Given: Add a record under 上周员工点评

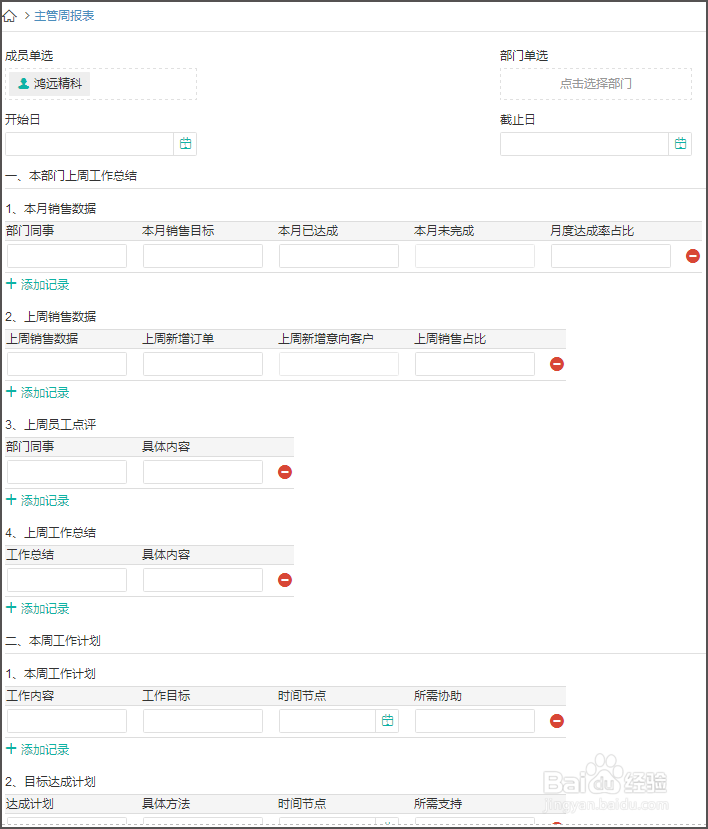Looking at the screenshot, I should [38, 501].
